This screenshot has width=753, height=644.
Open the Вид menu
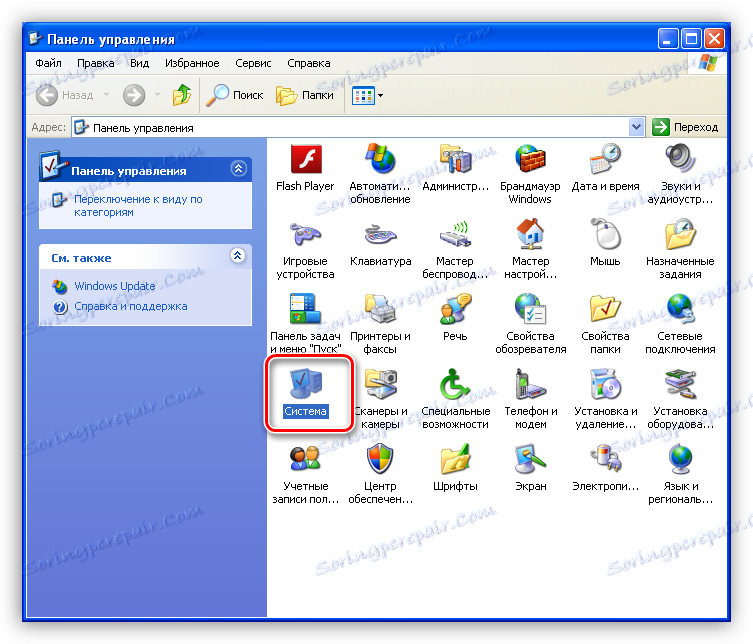[x=140, y=63]
